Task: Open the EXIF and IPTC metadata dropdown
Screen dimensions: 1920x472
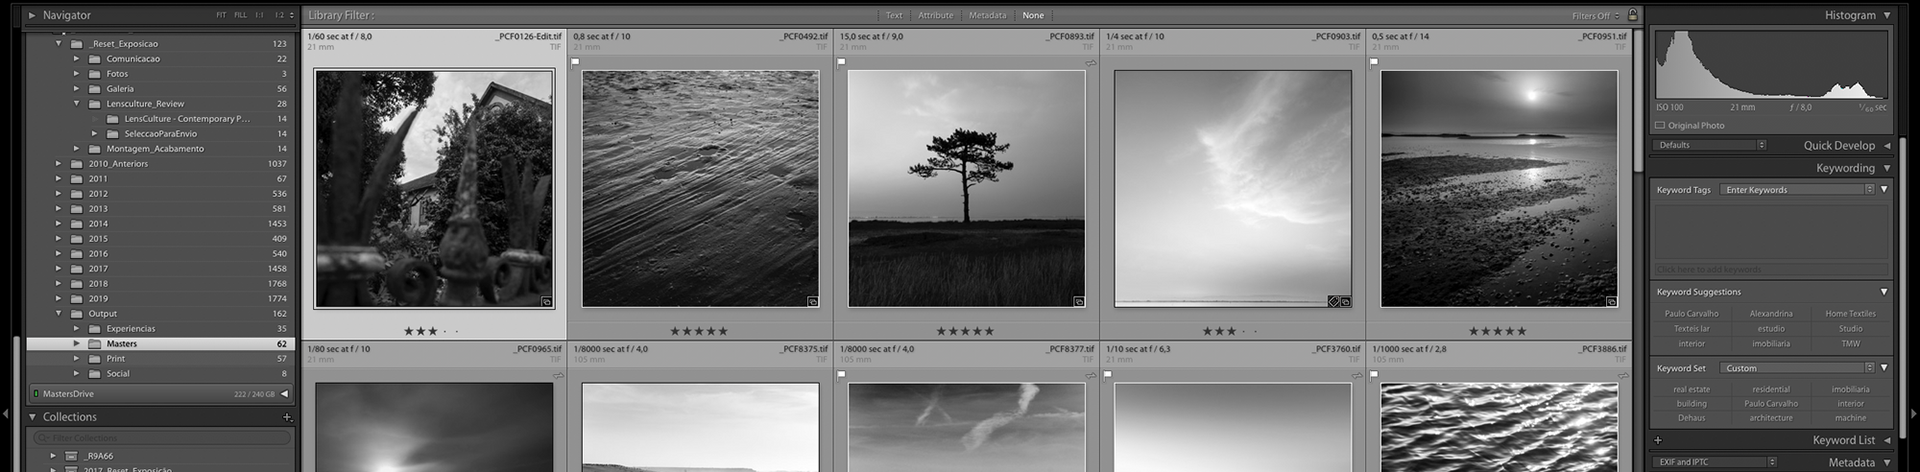Action: point(1716,462)
